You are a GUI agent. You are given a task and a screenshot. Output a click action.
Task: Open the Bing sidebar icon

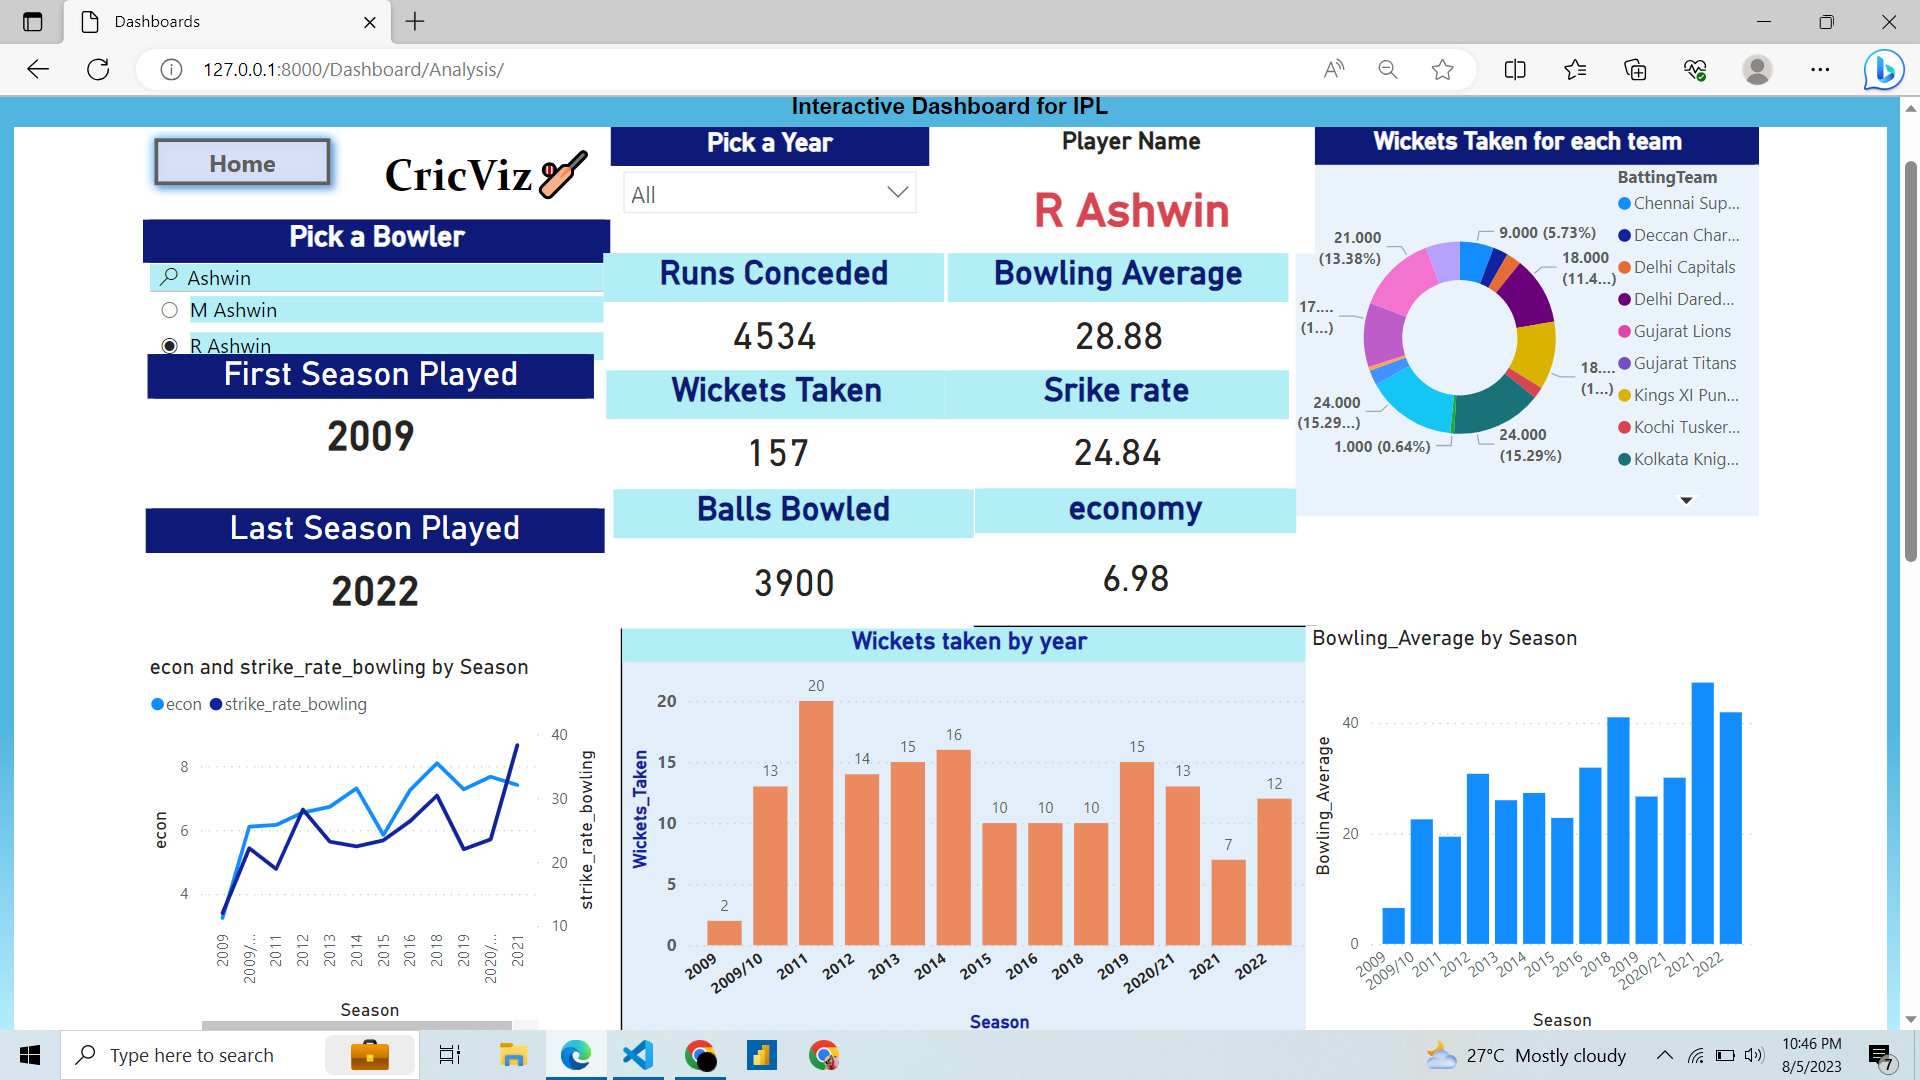(x=1883, y=70)
